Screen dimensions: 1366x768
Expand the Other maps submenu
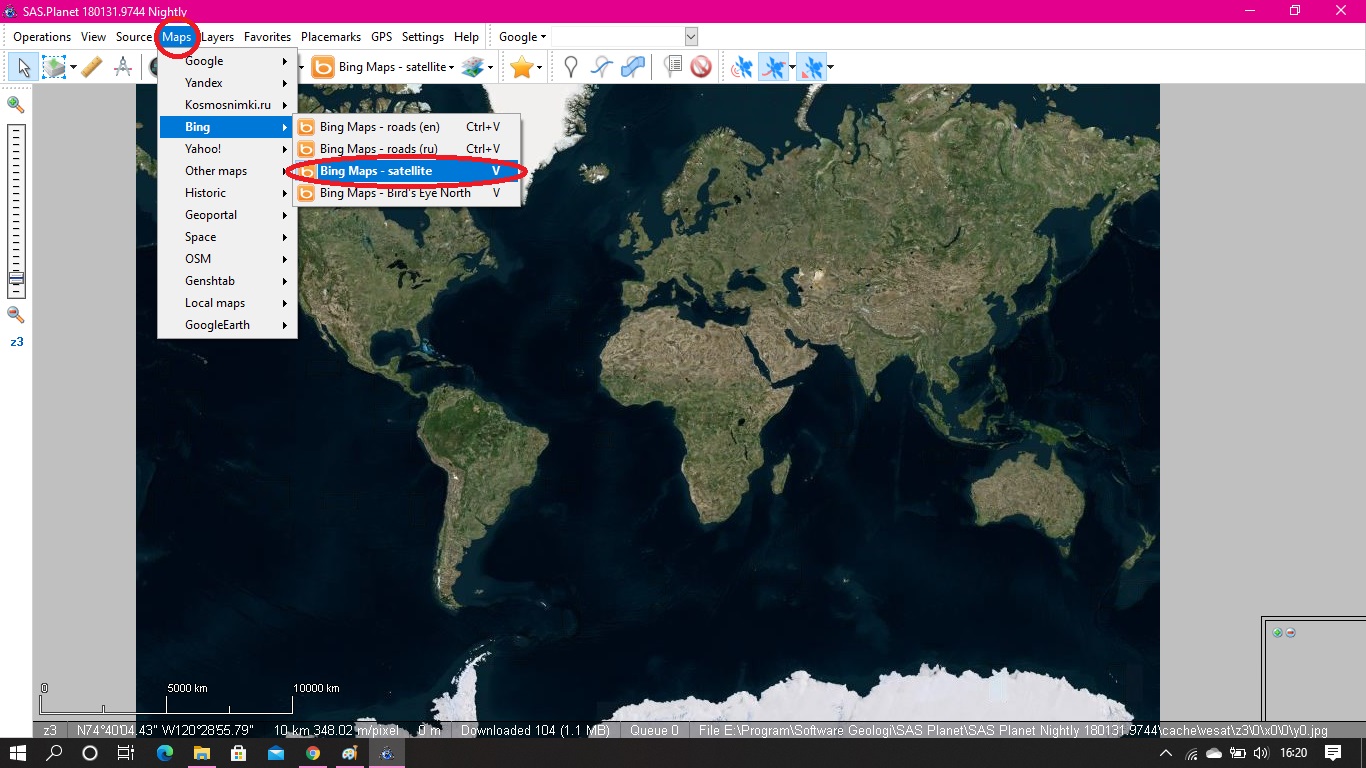[227, 171]
